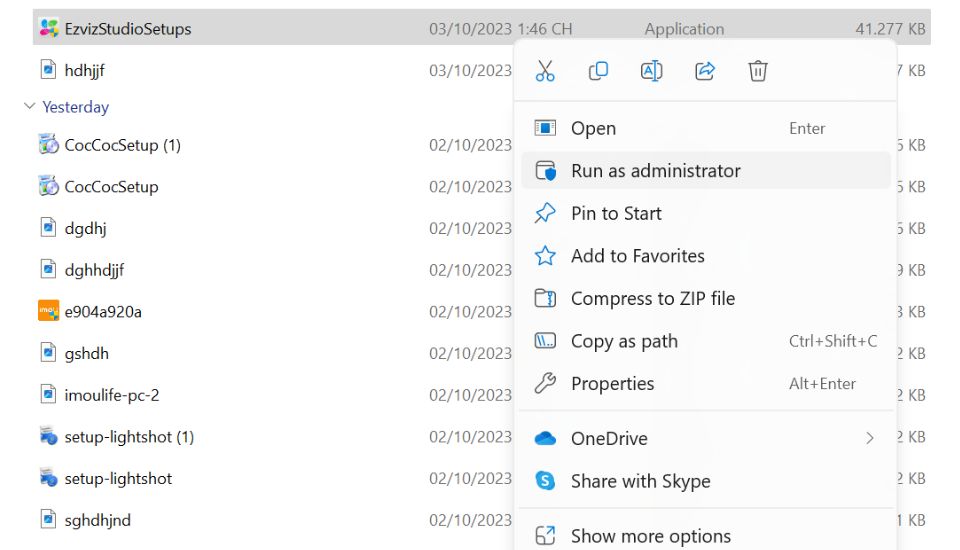Choose Compress to ZIP file

click(652, 298)
